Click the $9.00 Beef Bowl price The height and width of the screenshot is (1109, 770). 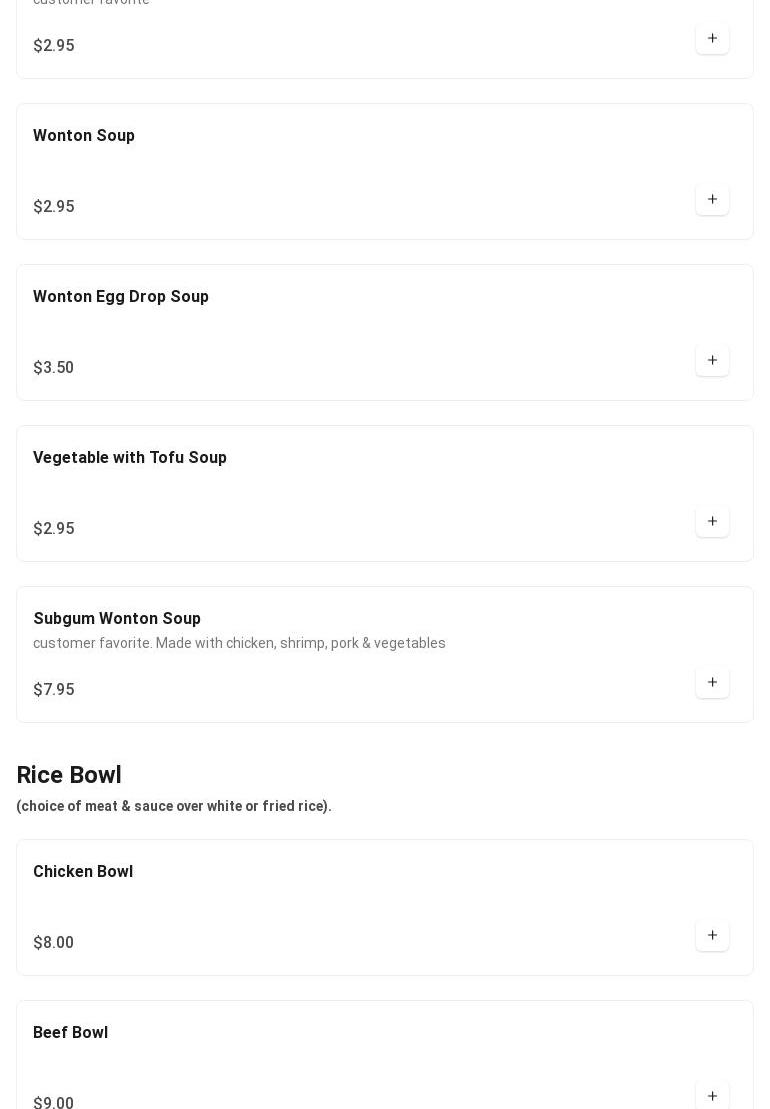coord(54,1102)
